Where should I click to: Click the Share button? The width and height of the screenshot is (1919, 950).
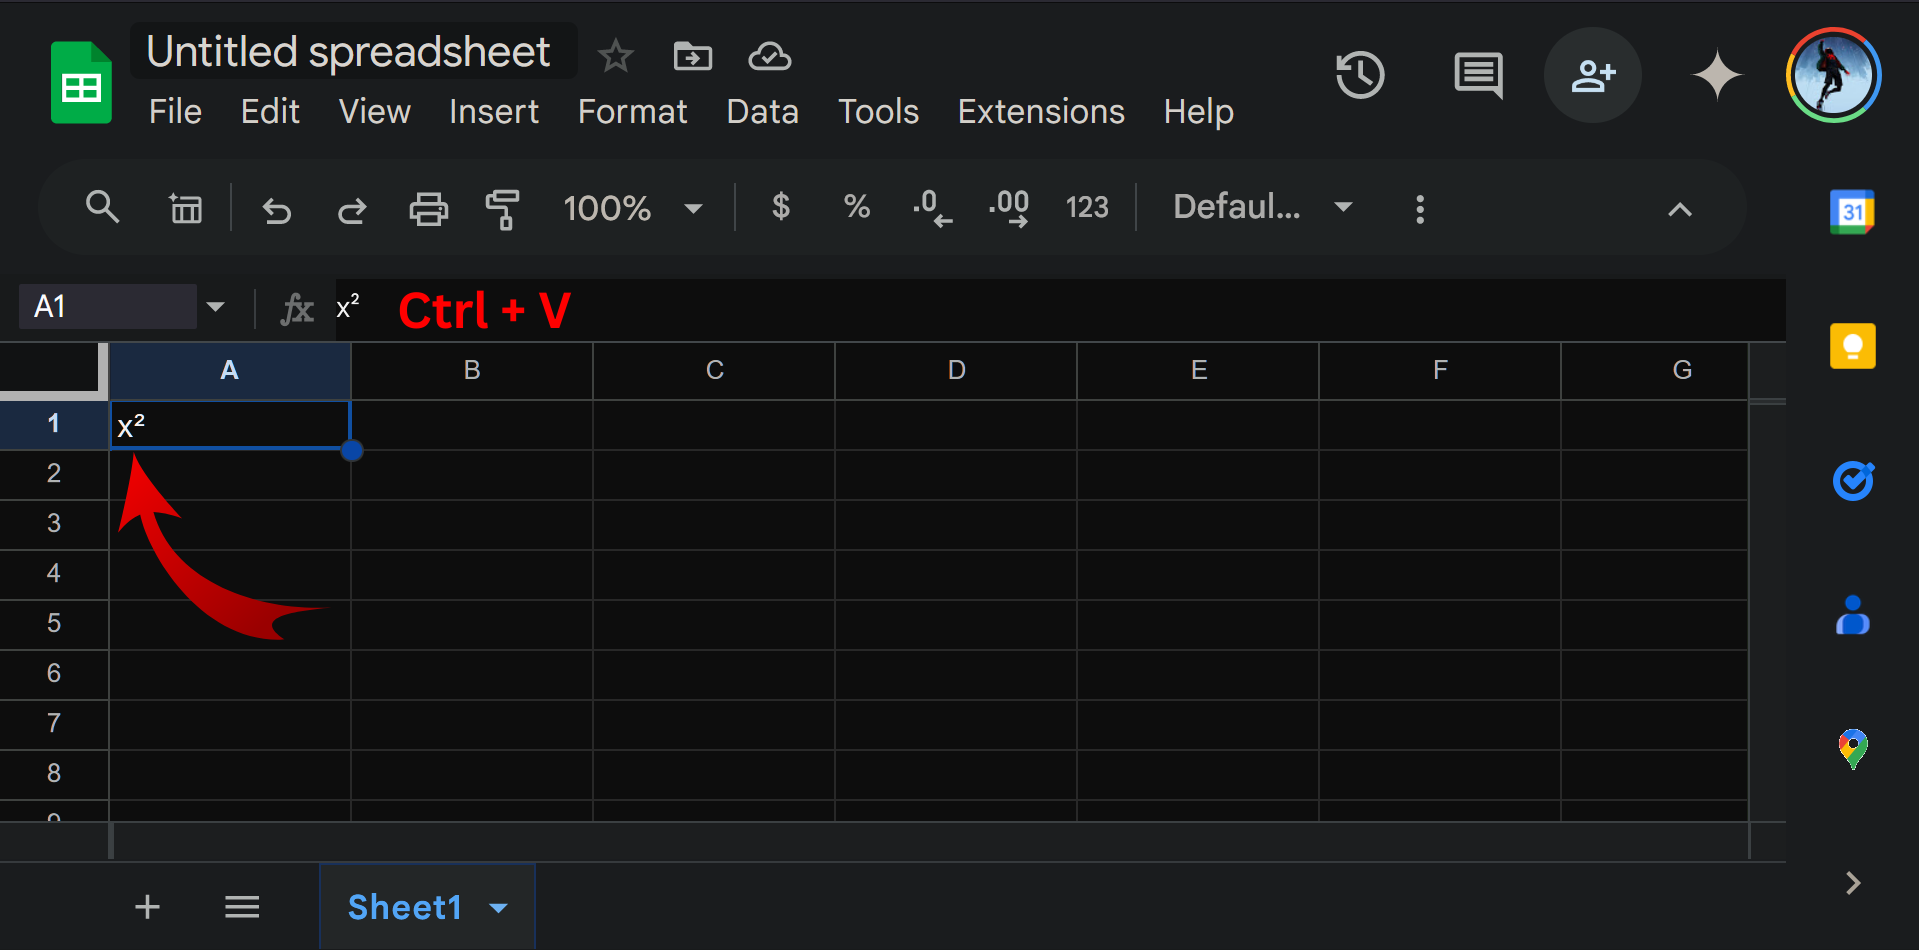tap(1592, 75)
